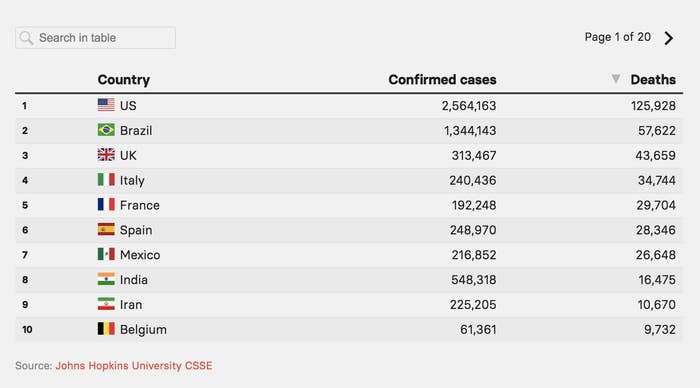Image resolution: width=700 pixels, height=388 pixels.
Task: Click the India flag icon
Action: 106,279
